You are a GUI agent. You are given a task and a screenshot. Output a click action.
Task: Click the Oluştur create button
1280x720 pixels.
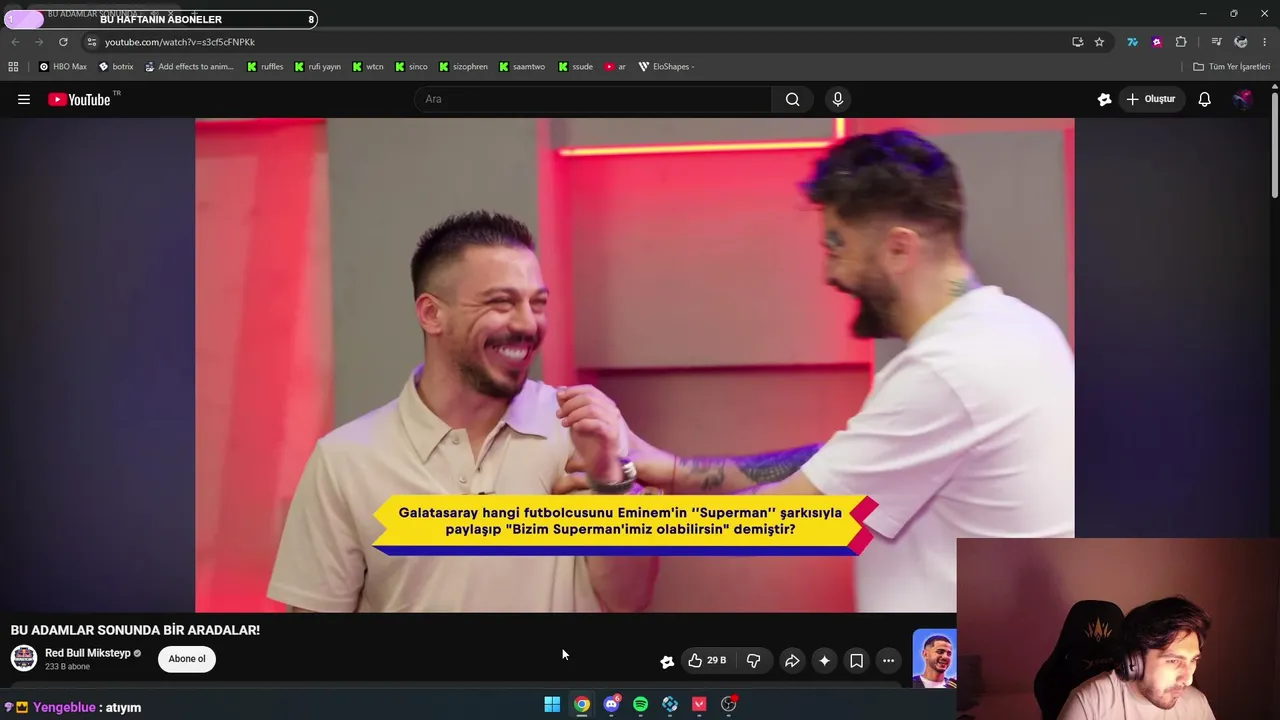[1151, 99]
